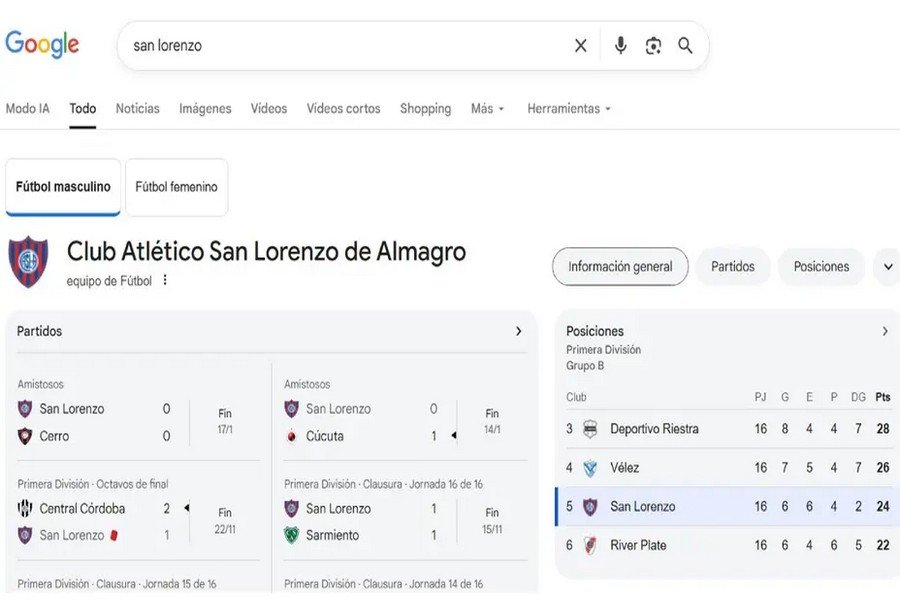Screen dimensions: 900x600
Task: Click the River Plate crest in standings
Action: tap(590, 545)
